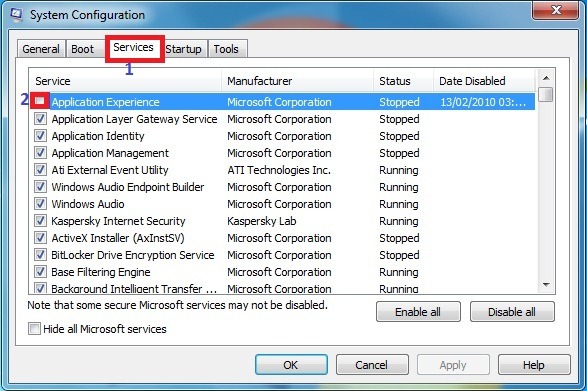The image size is (587, 391).
Task: Select the Application Layer Gateway Service text
Action: 134,119
